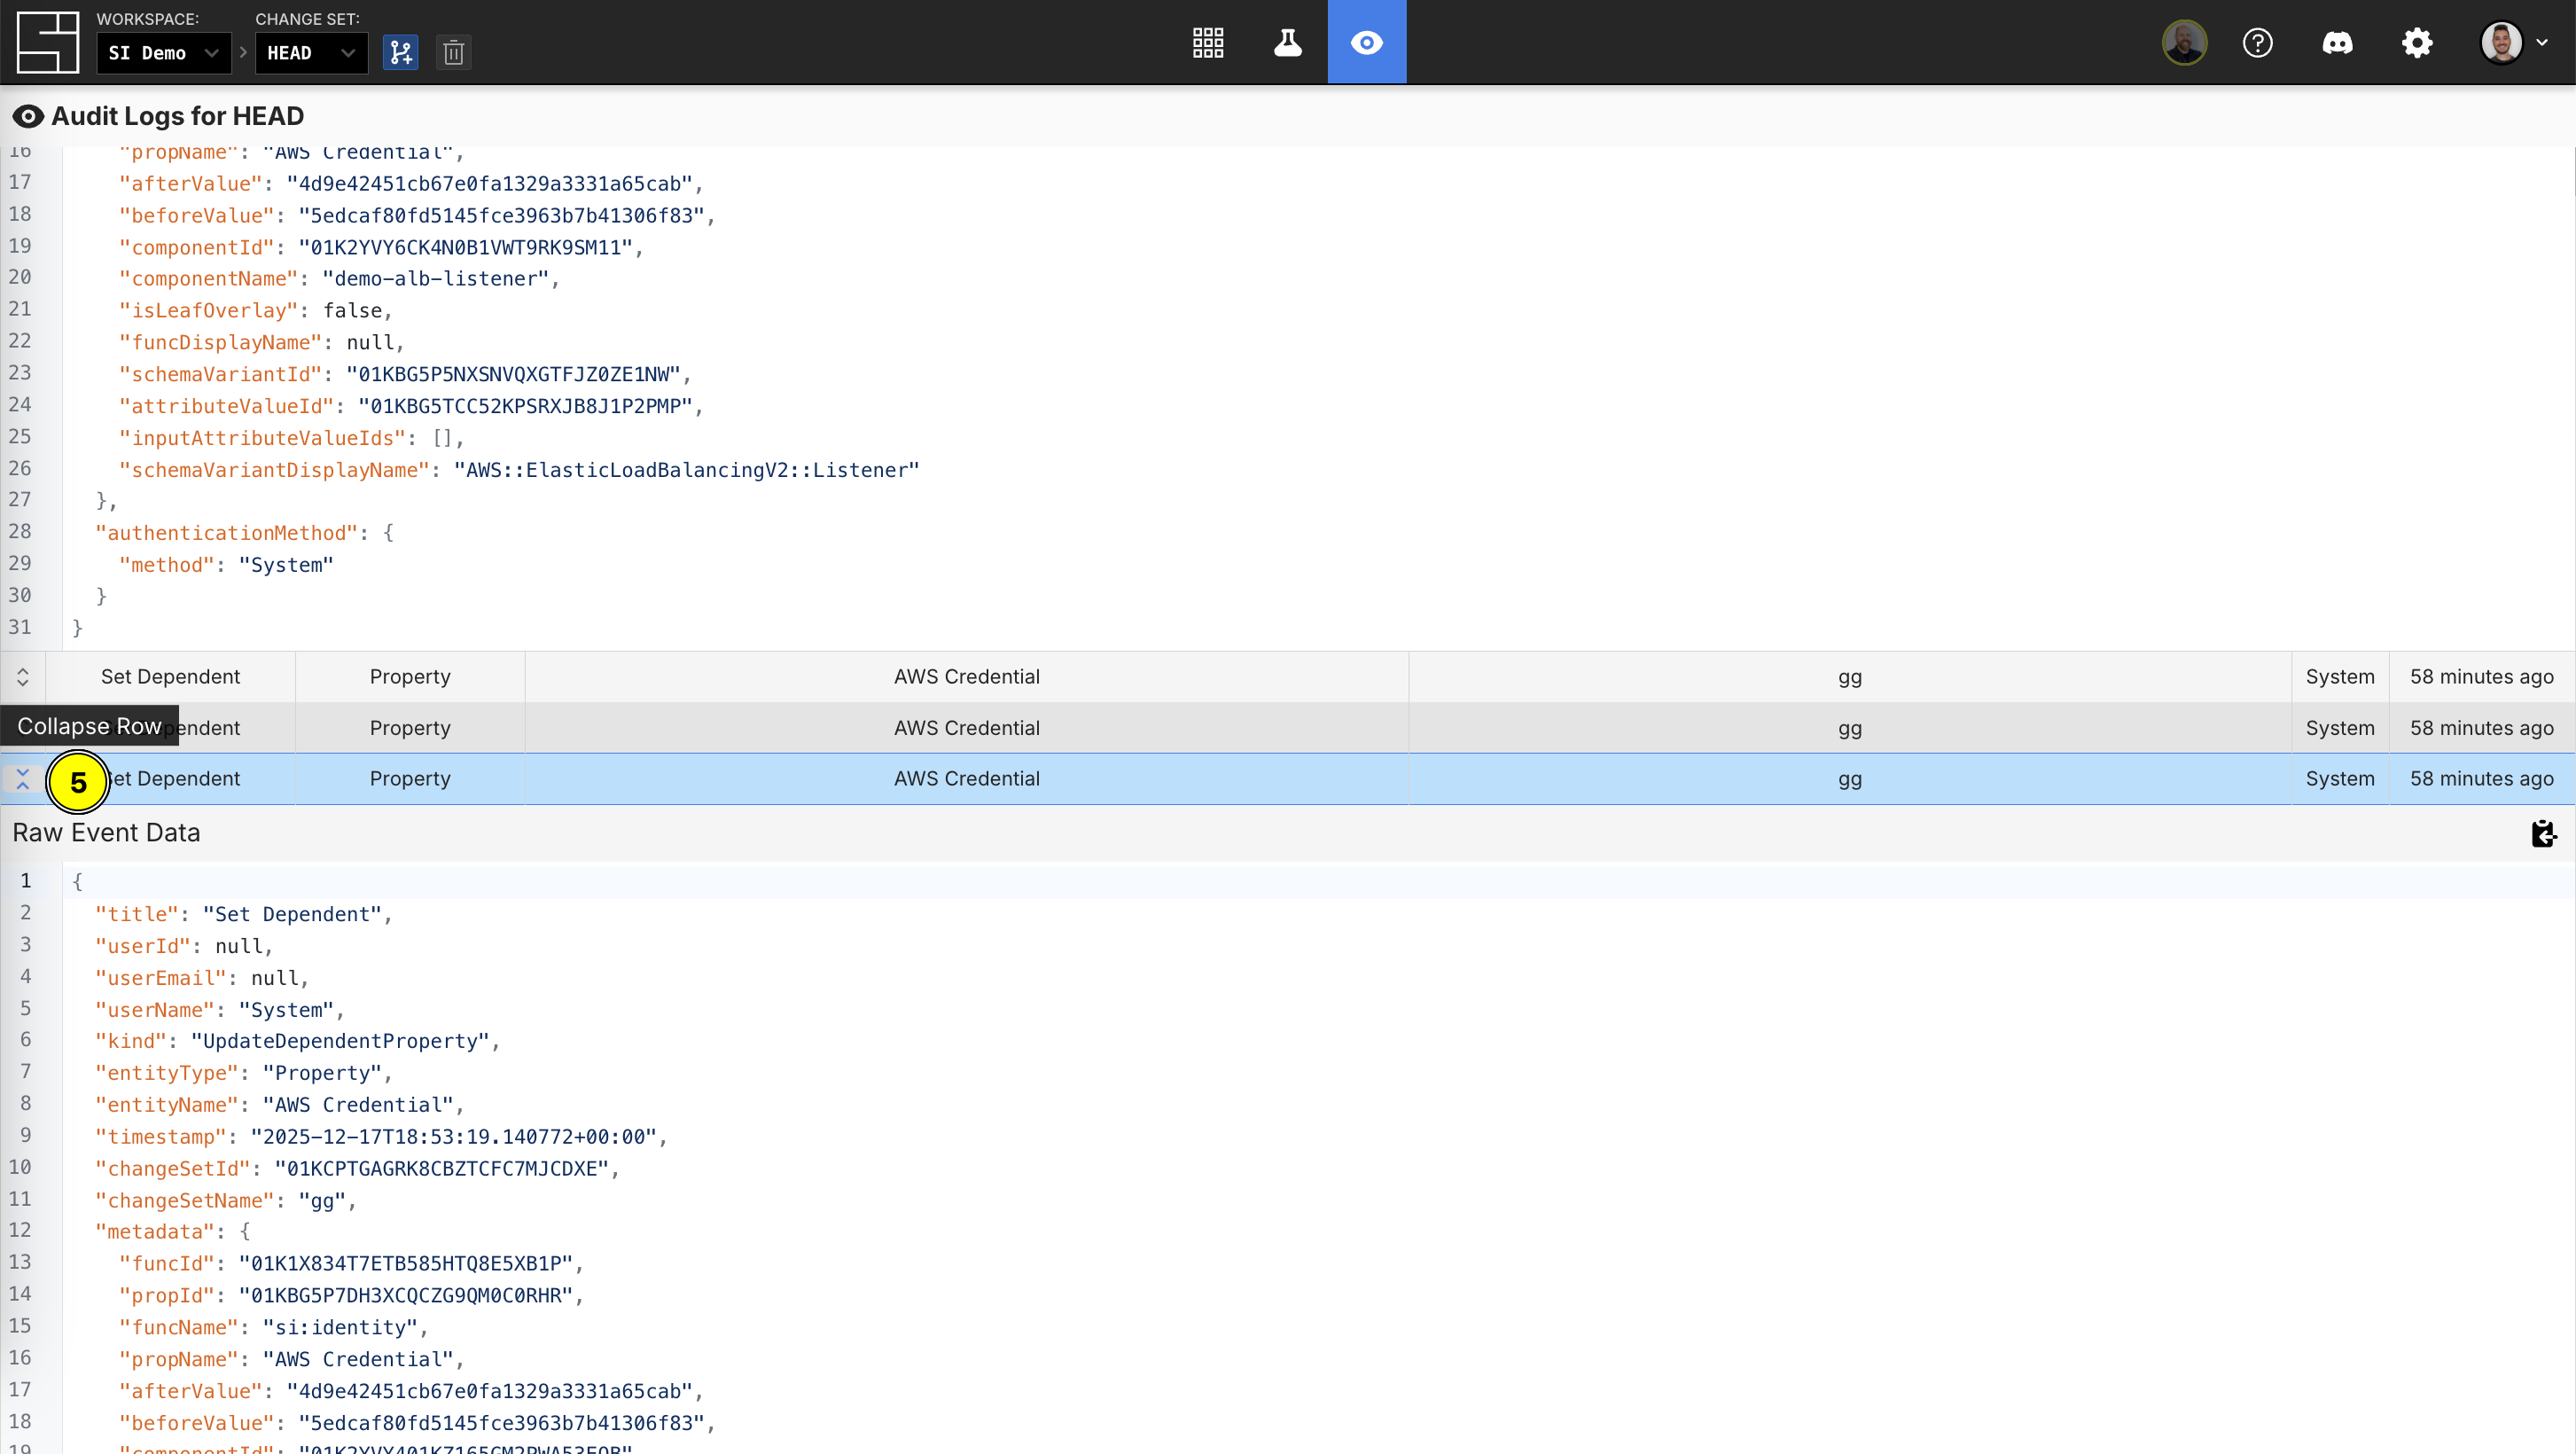Open the help question mark icon

point(2257,43)
